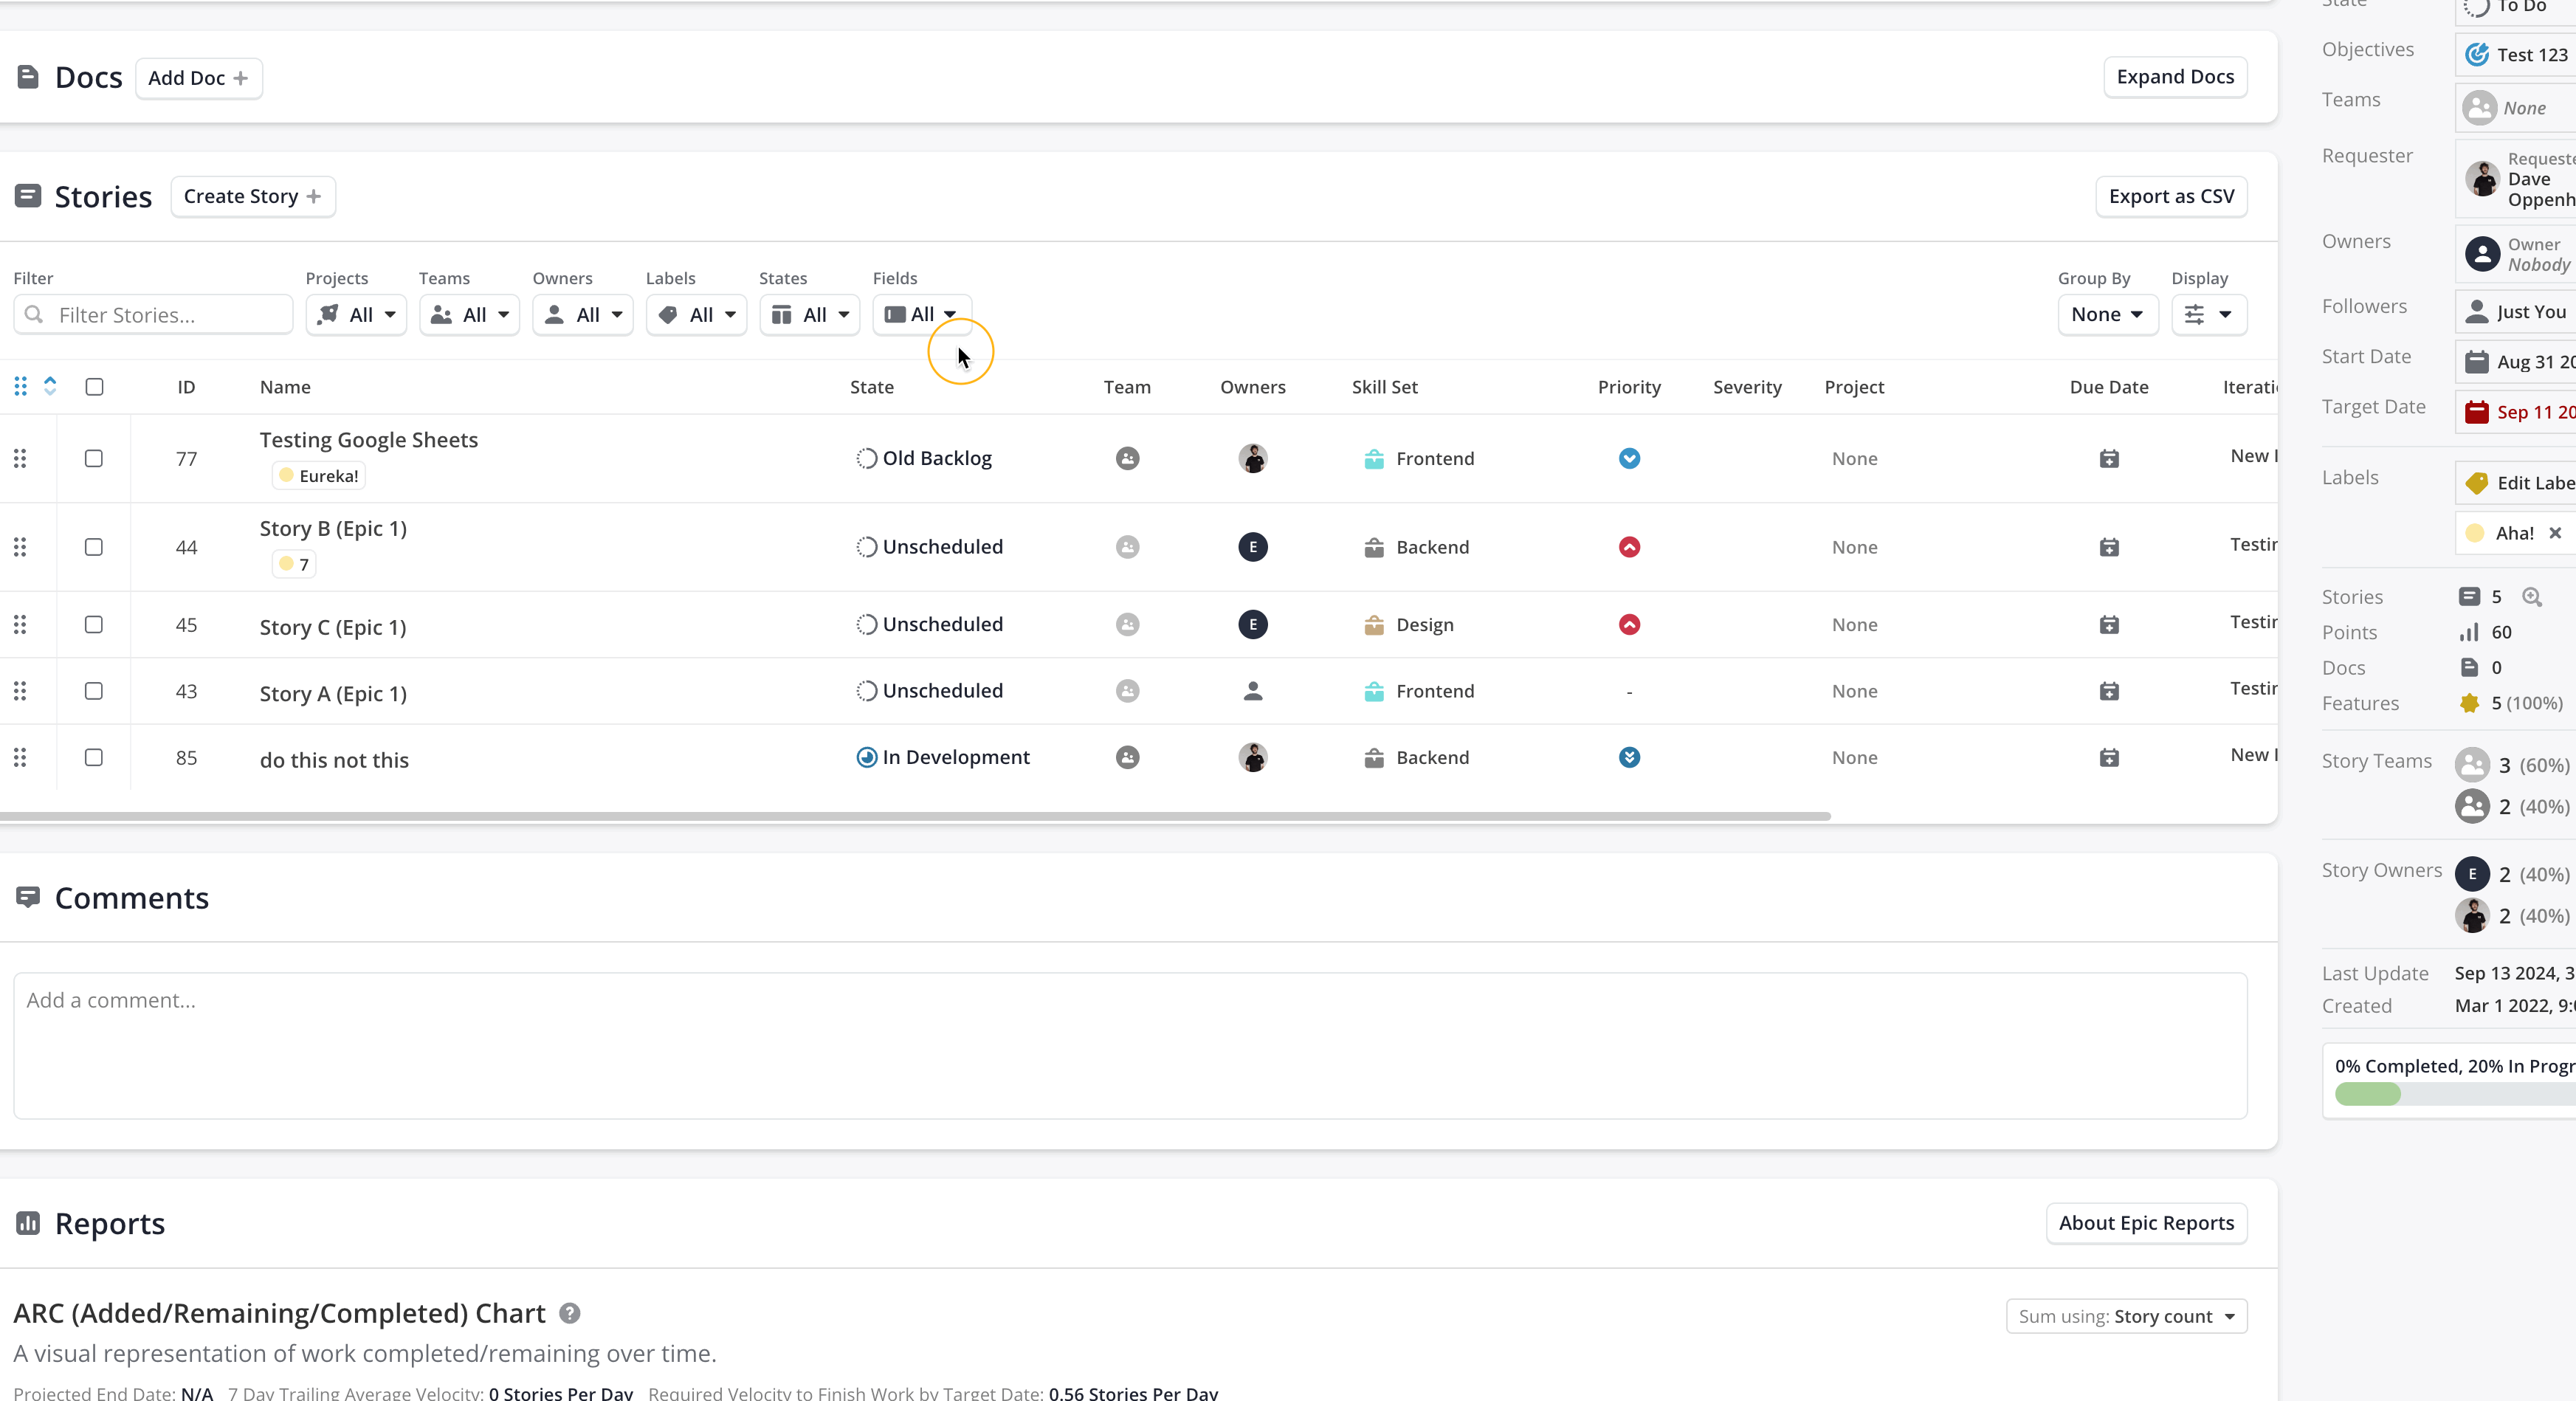Viewport: 2576px width, 1401px height.
Task: Open the Fields filter dropdown
Action: point(921,315)
